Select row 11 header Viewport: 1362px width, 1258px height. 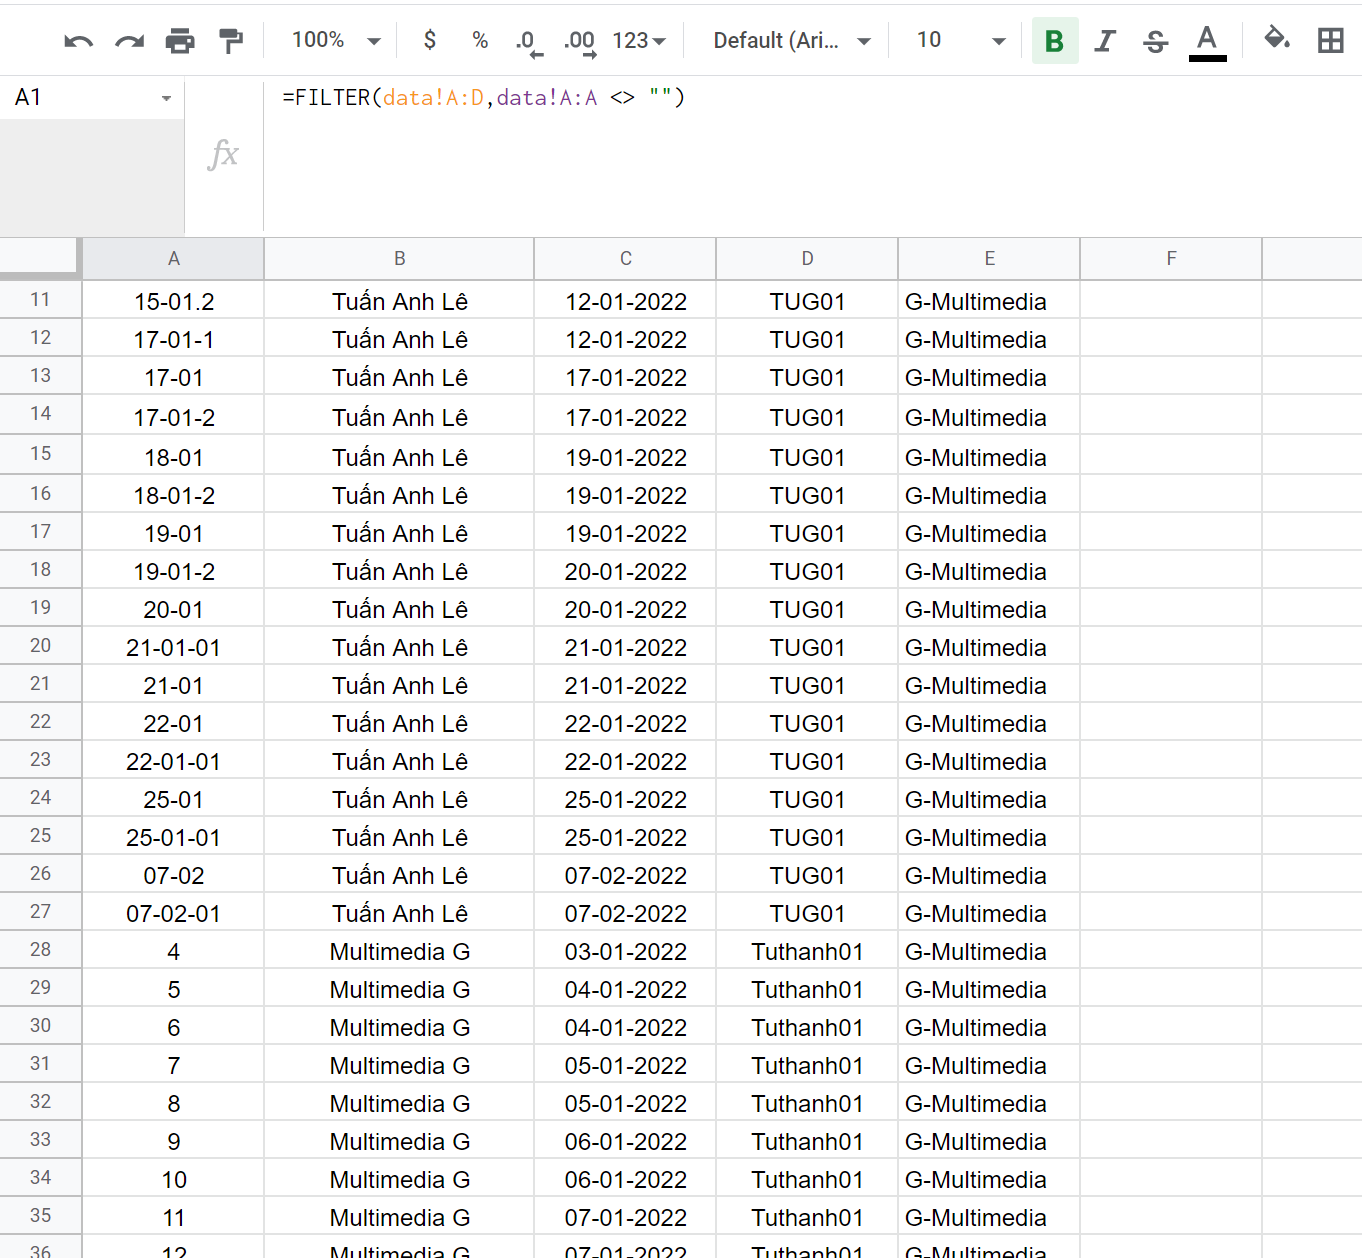[40, 300]
